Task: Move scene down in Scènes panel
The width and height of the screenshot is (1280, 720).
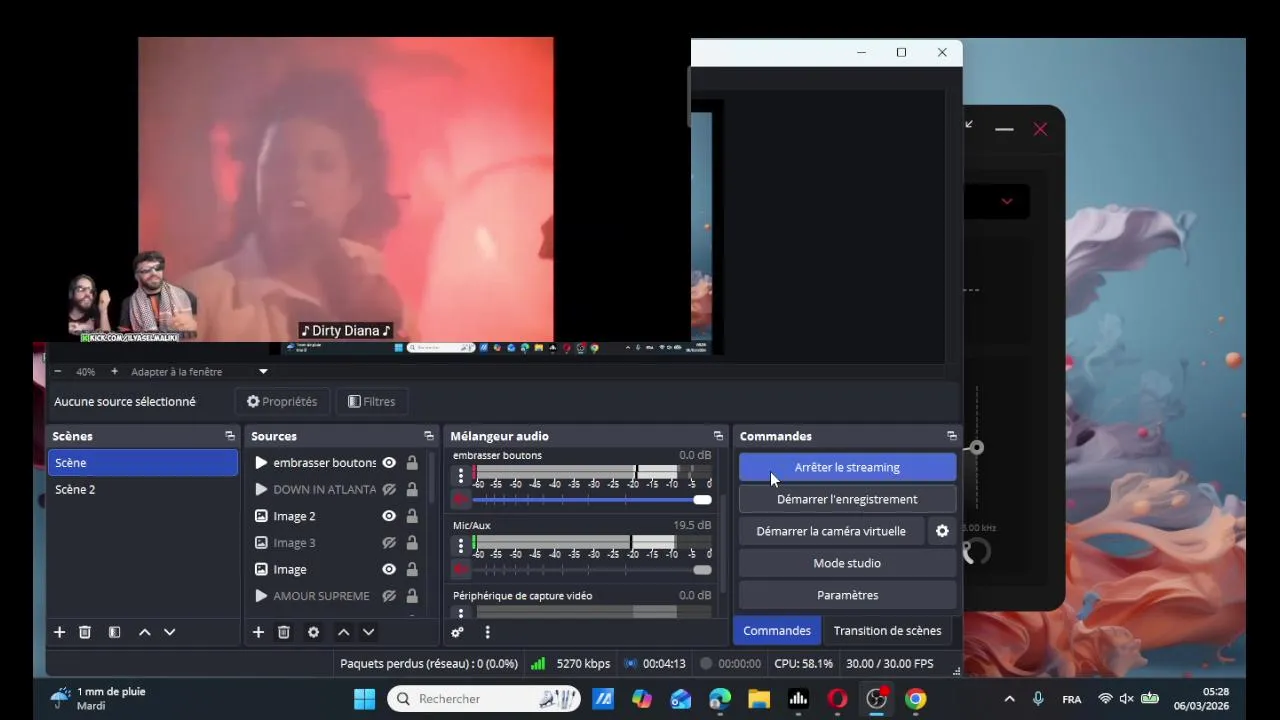Action: (x=169, y=632)
